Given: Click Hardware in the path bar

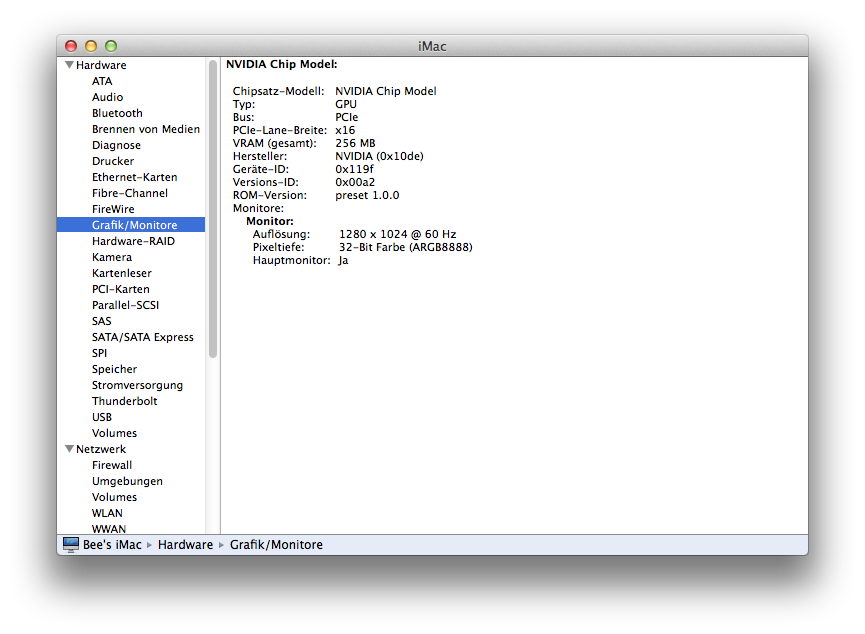Looking at the screenshot, I should tap(185, 545).
